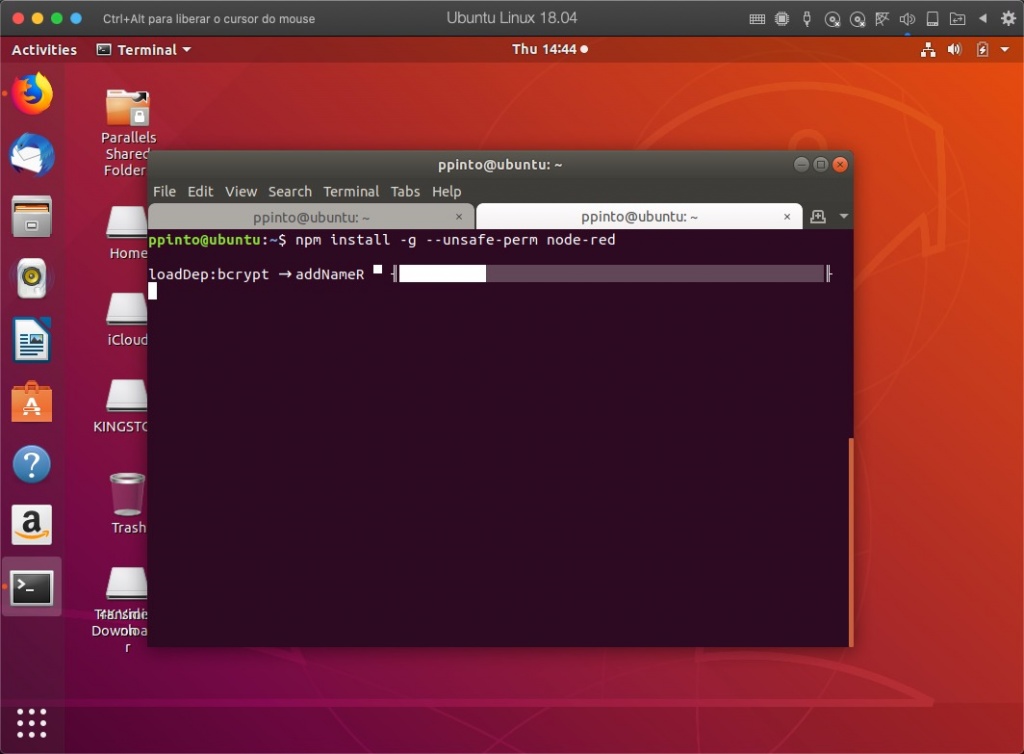This screenshot has height=754, width=1024.
Task: Launch Amazon from the dock
Action: click(x=32, y=525)
